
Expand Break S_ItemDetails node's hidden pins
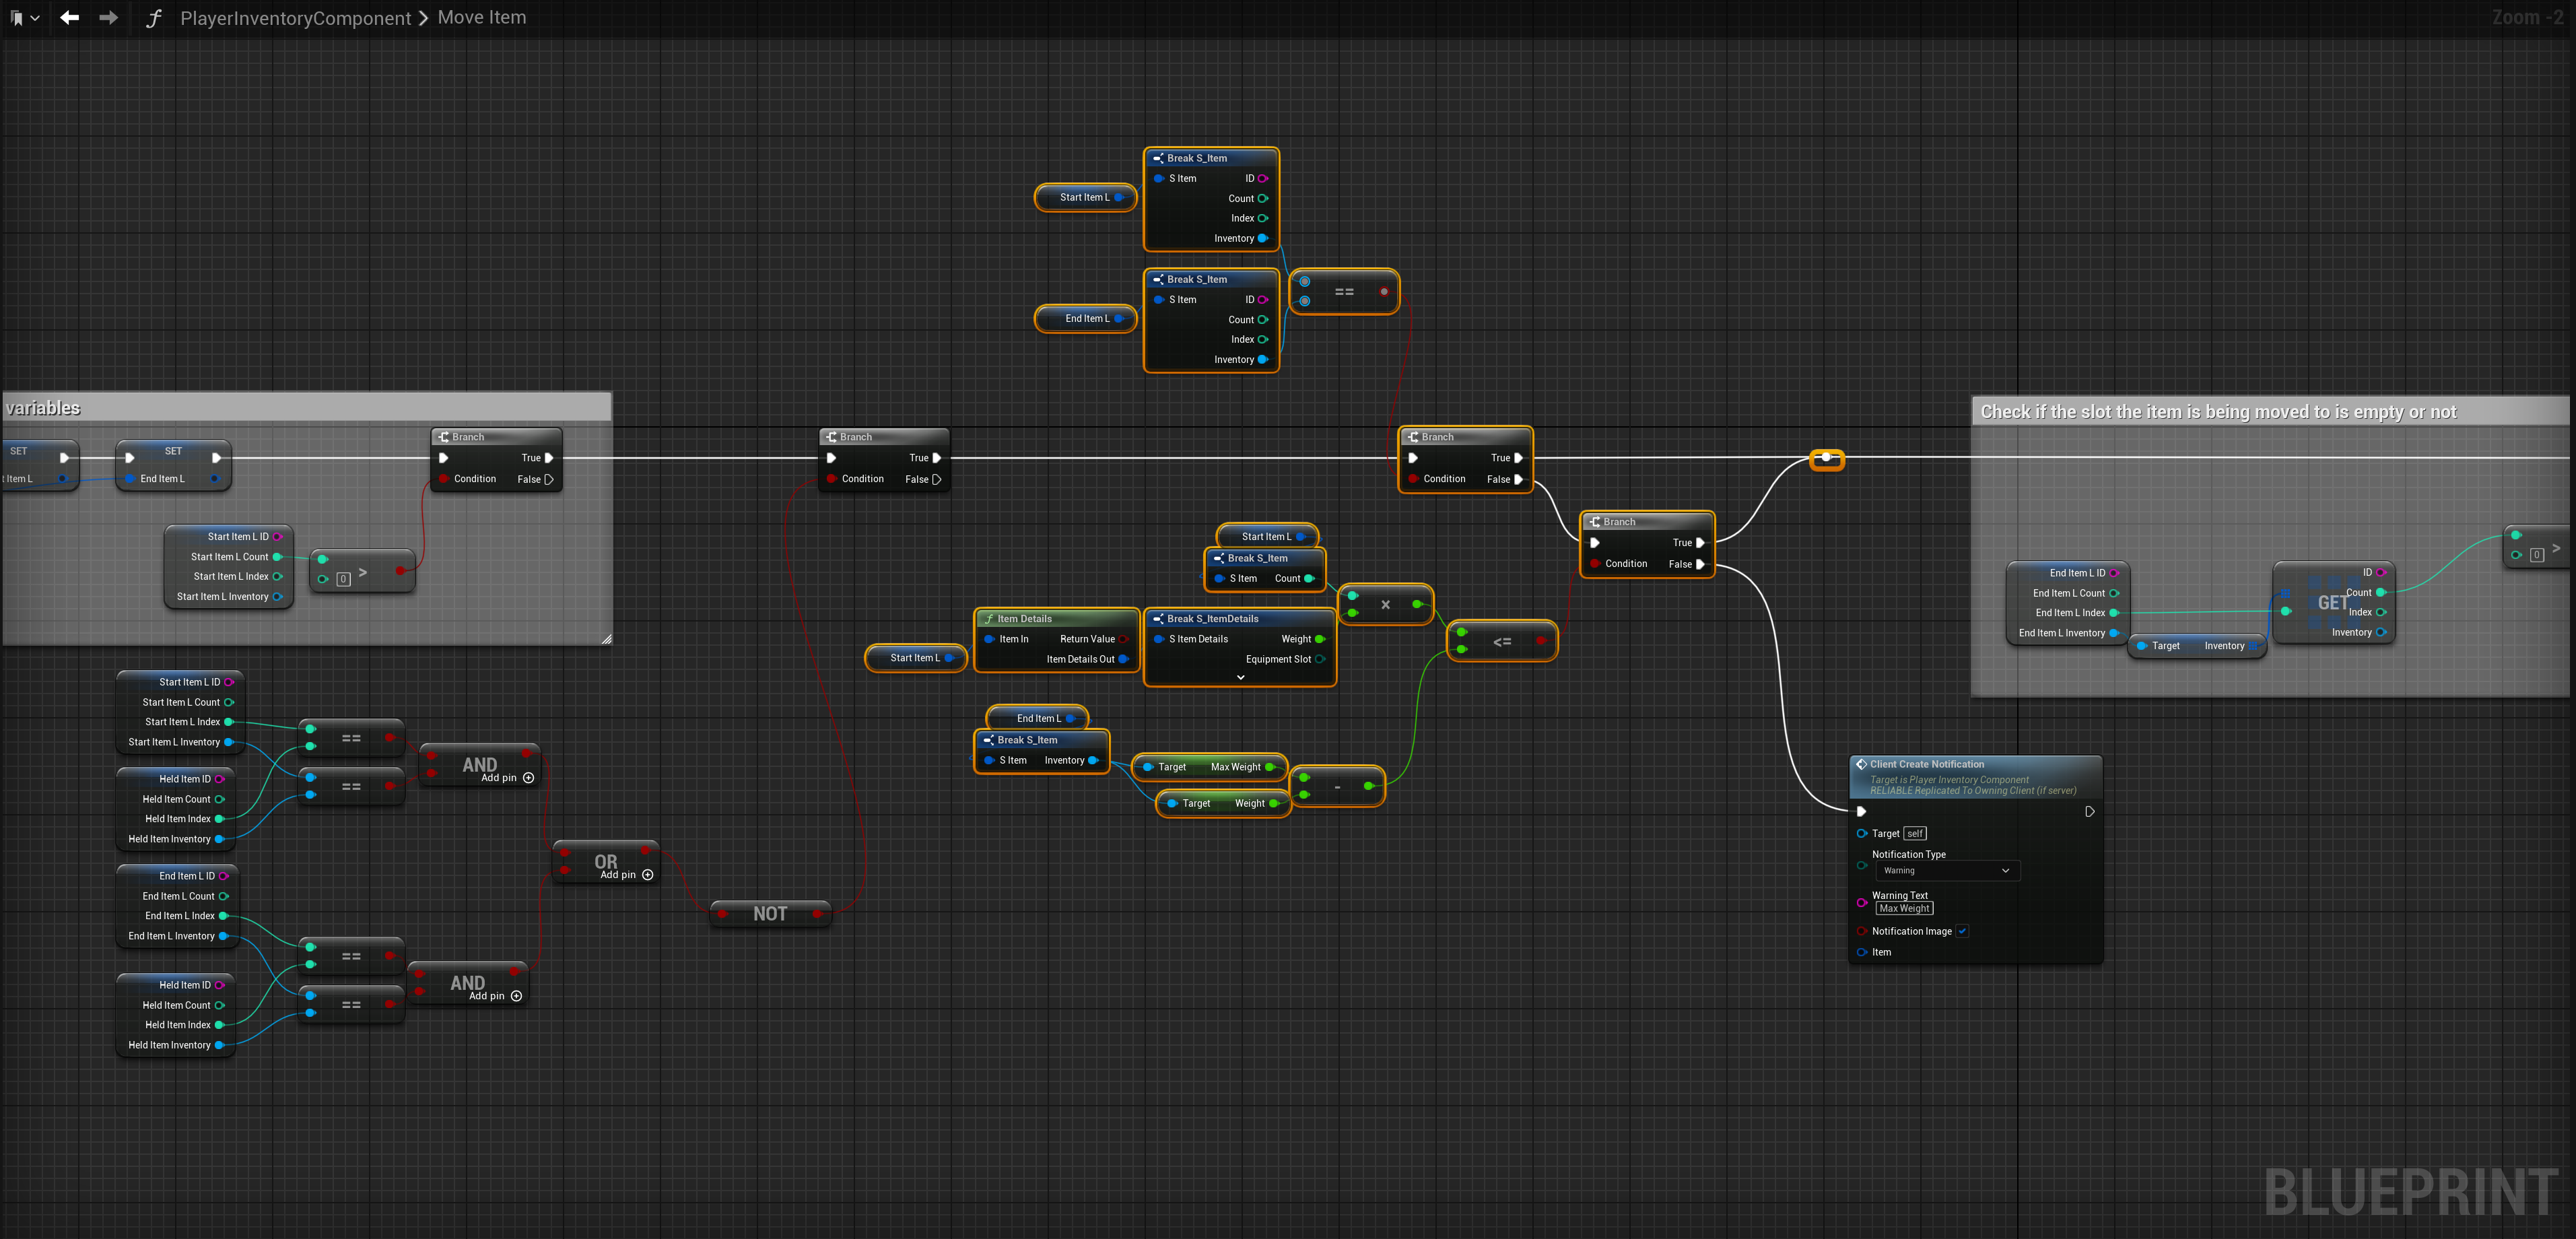(x=1240, y=678)
